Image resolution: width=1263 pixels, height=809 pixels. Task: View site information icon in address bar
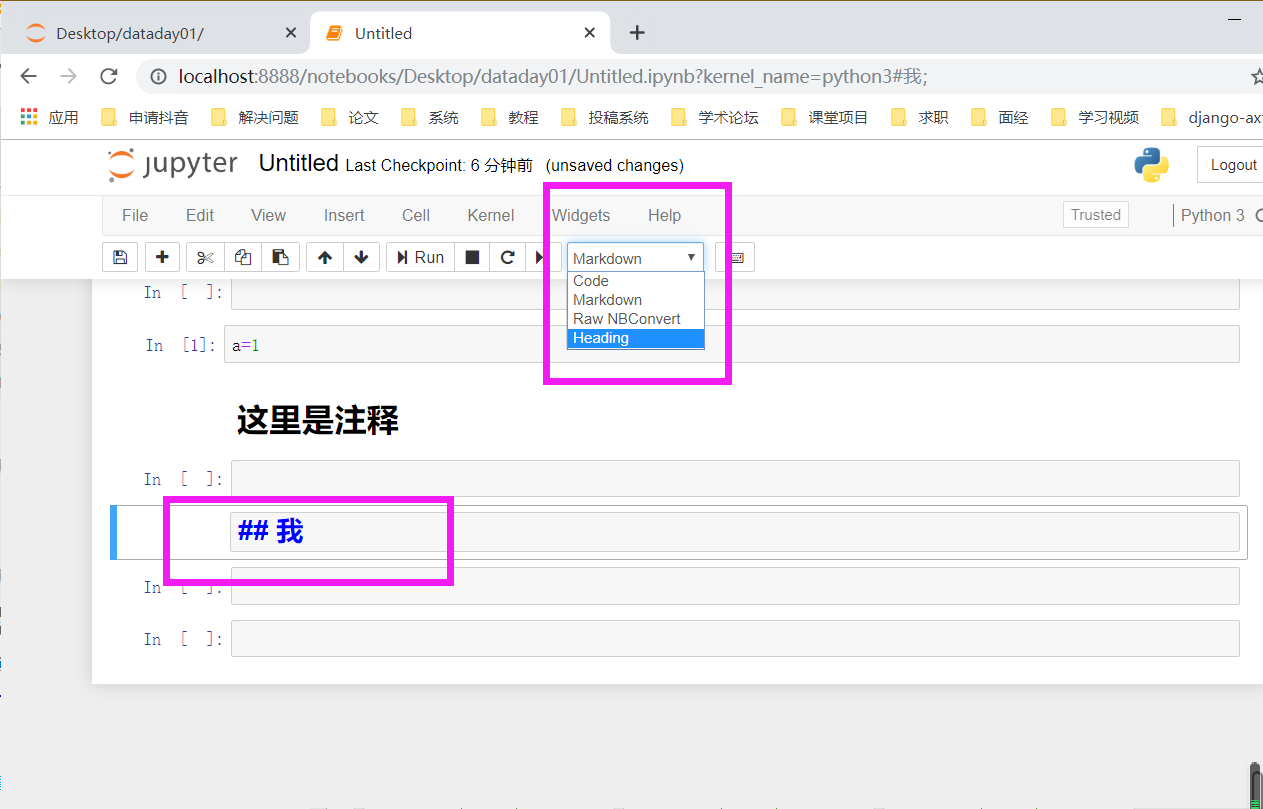pos(158,76)
